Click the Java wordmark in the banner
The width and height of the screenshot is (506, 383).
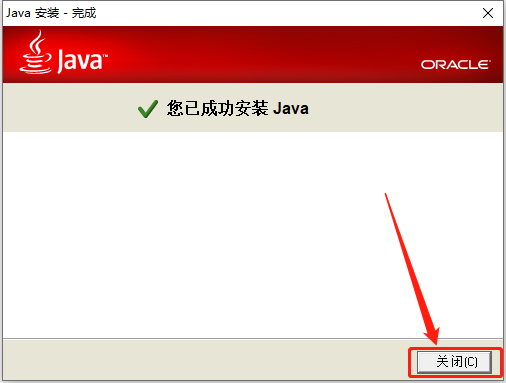click(80, 61)
